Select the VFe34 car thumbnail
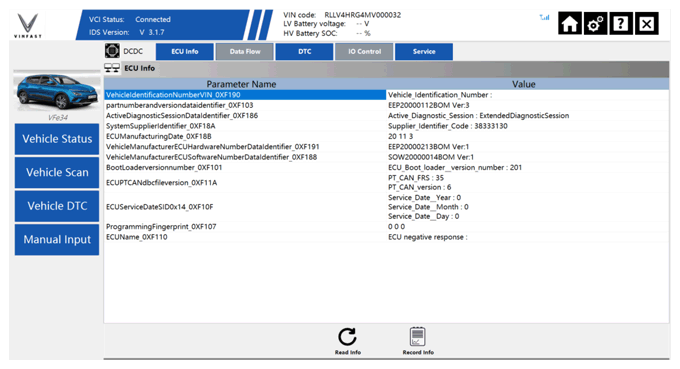This screenshot has height=369, width=680. point(57,91)
